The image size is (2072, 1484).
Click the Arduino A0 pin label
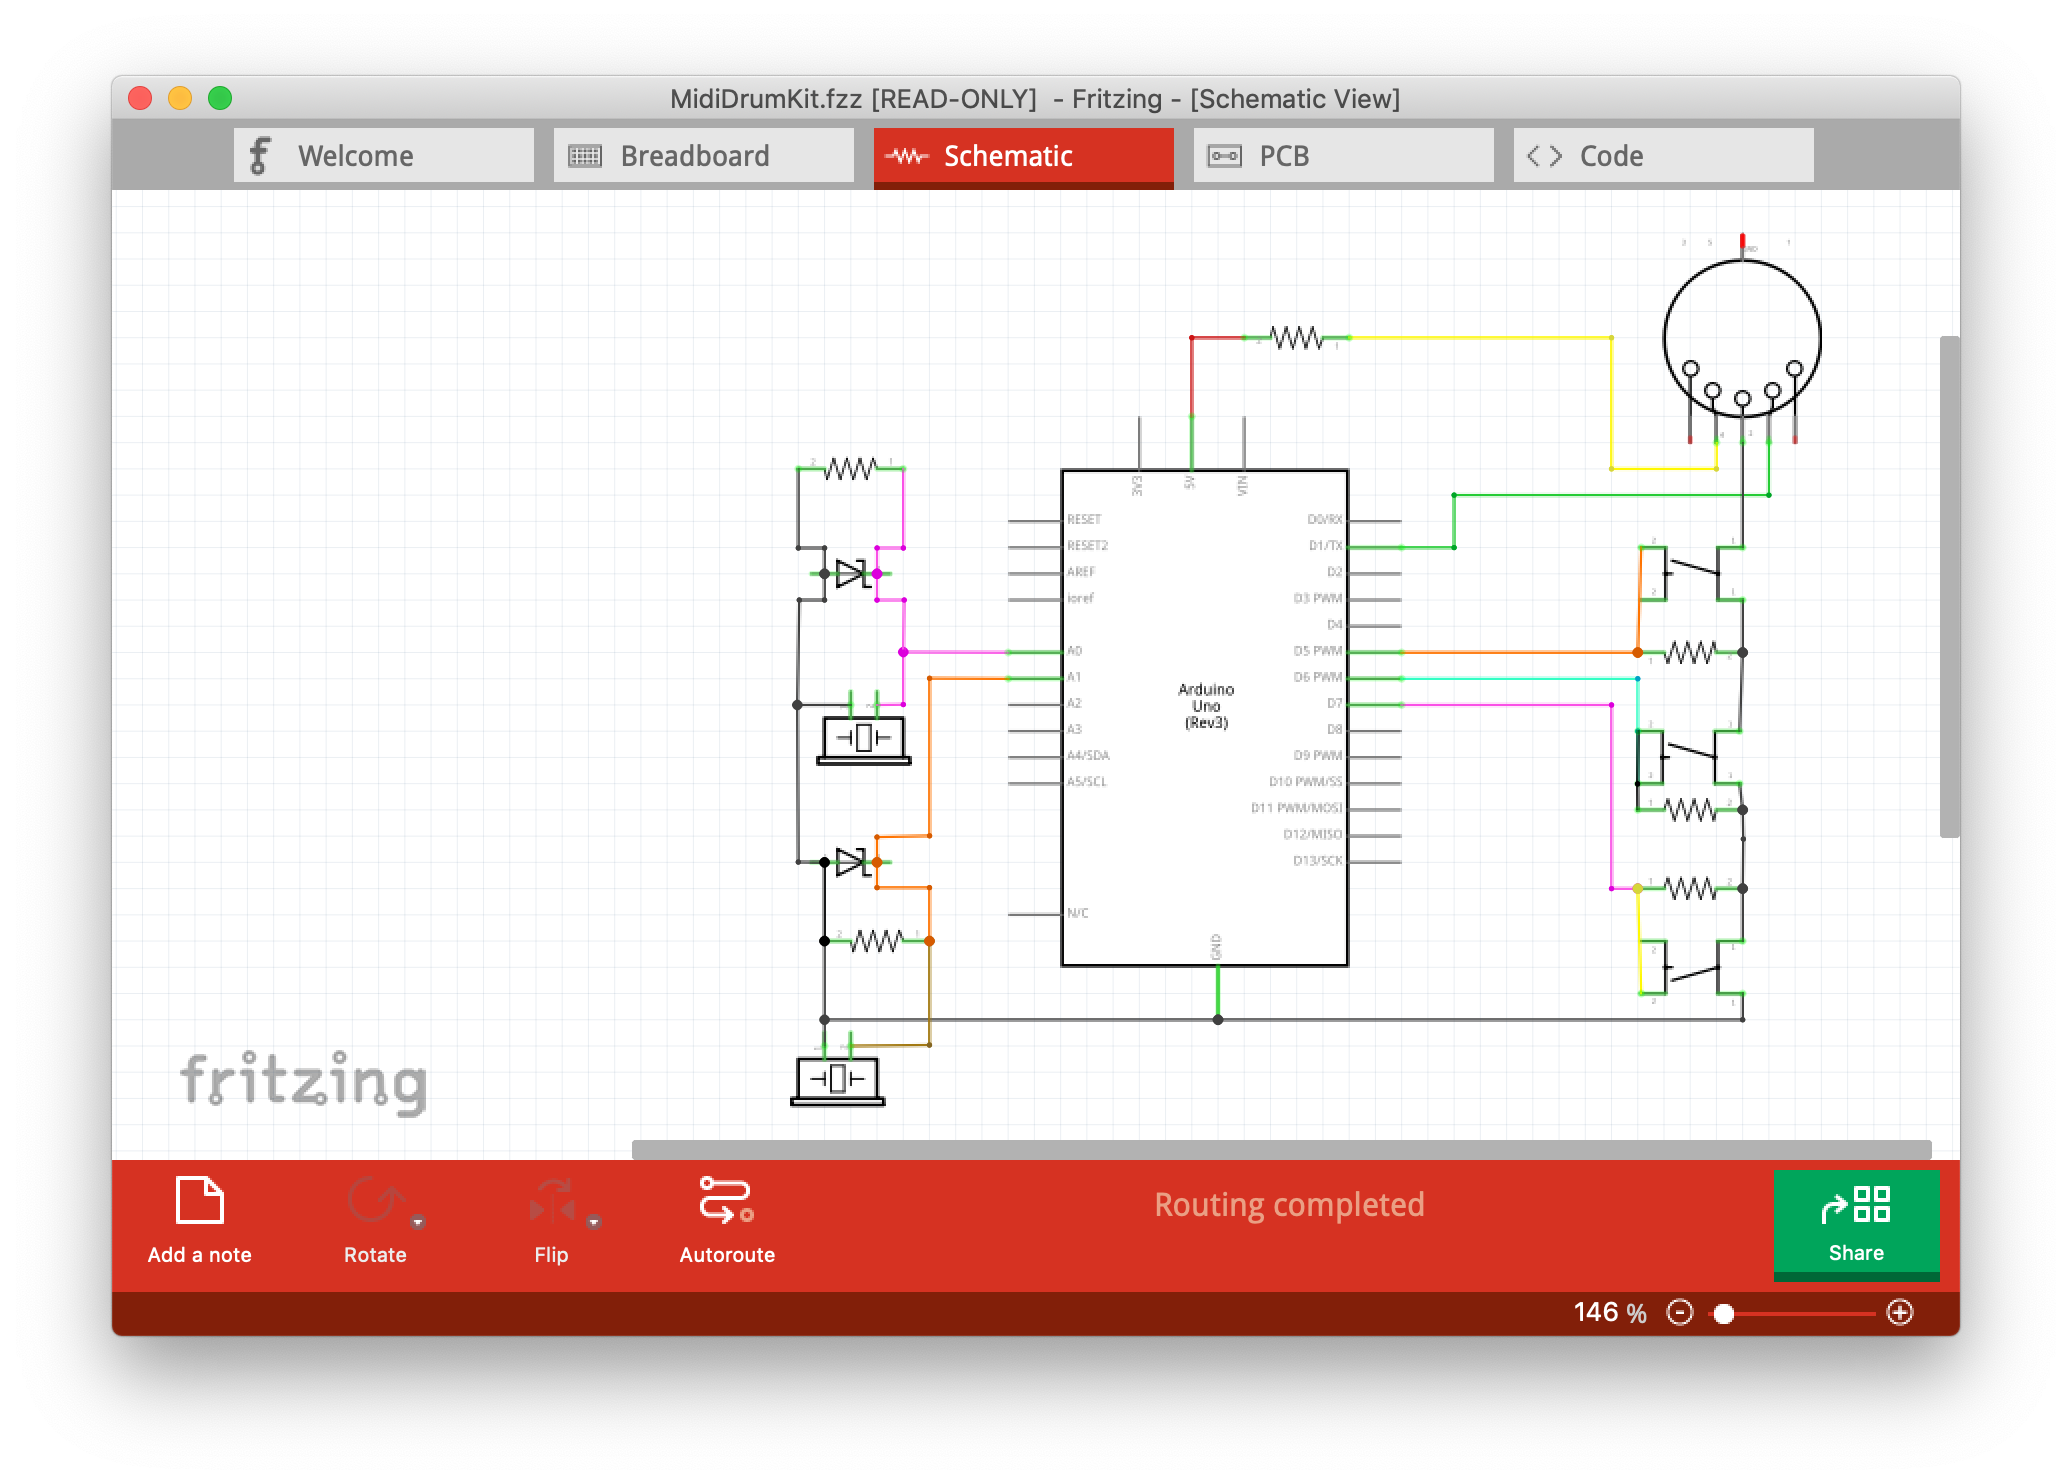click(1074, 651)
